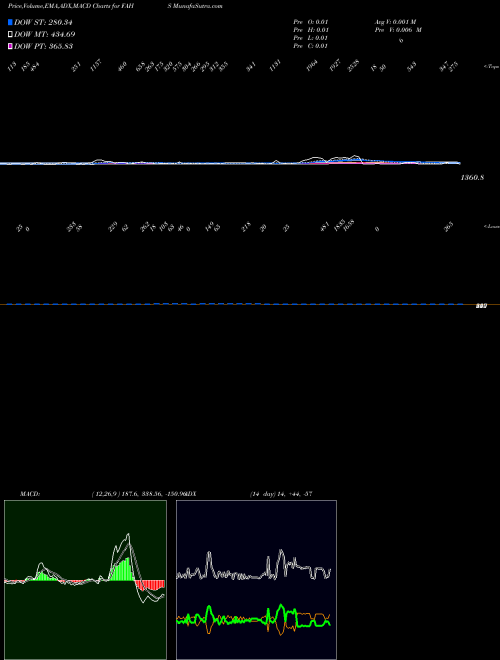Viewport: 500px width, 660px height.
Task: Click the 'Pre O: 0.01' open value
Action: point(311,22)
